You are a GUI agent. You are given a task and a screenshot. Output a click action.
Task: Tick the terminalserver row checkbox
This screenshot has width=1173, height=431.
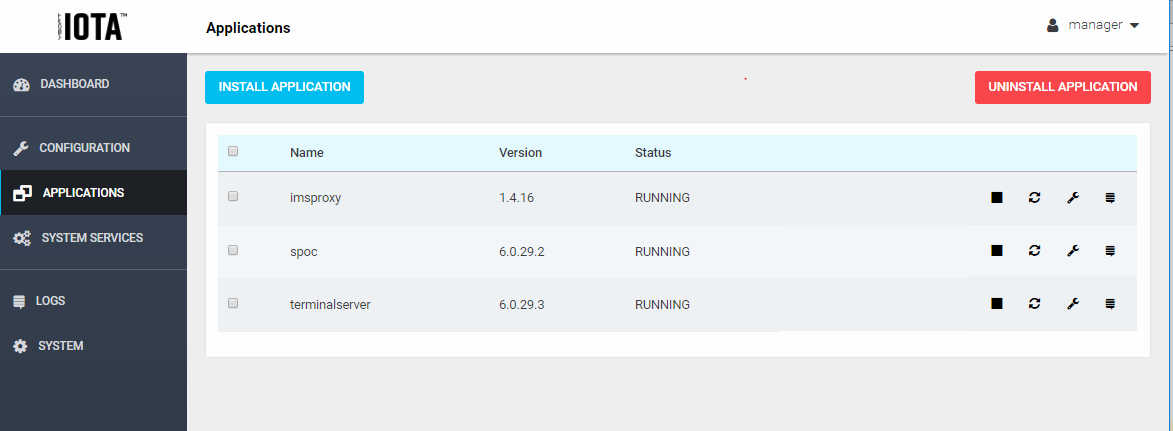[233, 303]
